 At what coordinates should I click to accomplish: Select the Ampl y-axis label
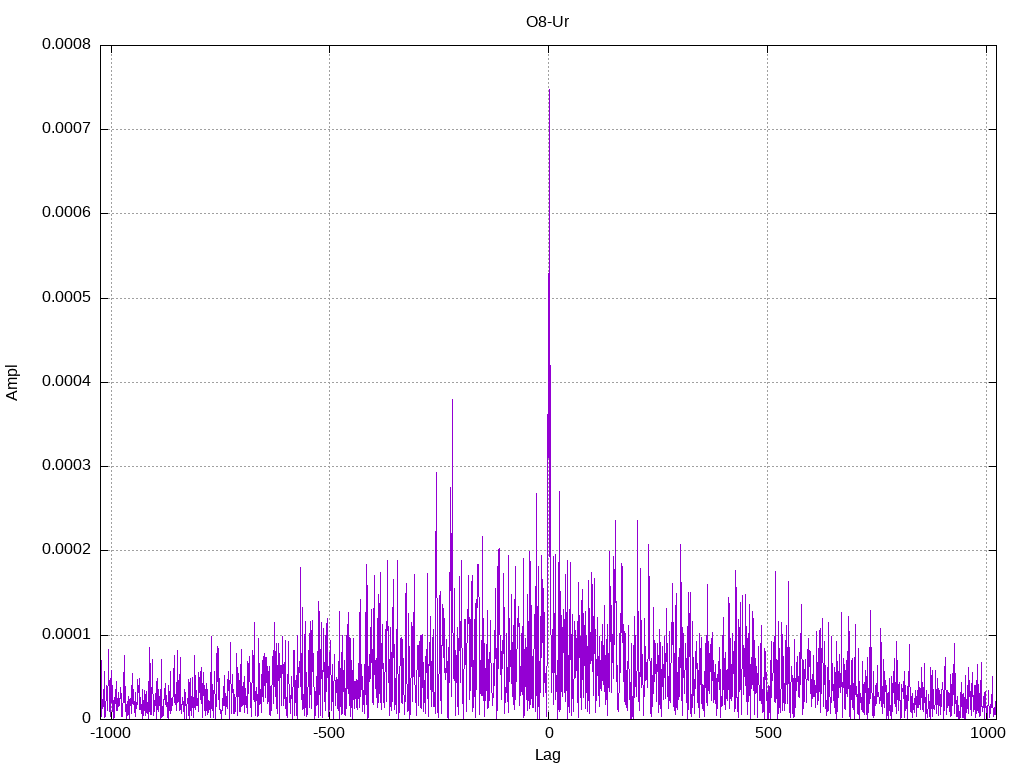(12, 382)
